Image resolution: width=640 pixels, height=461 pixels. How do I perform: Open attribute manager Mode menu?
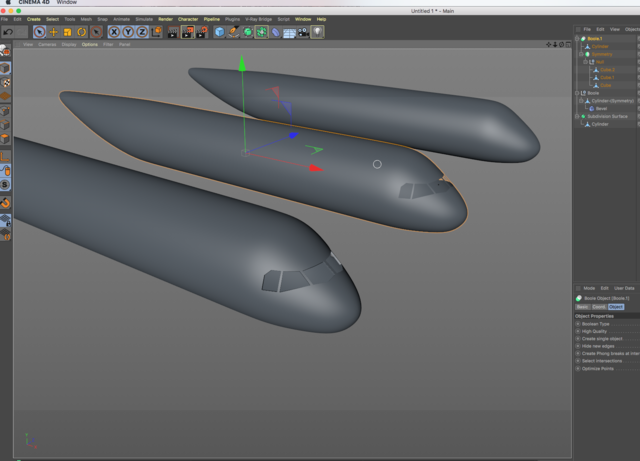(x=589, y=288)
